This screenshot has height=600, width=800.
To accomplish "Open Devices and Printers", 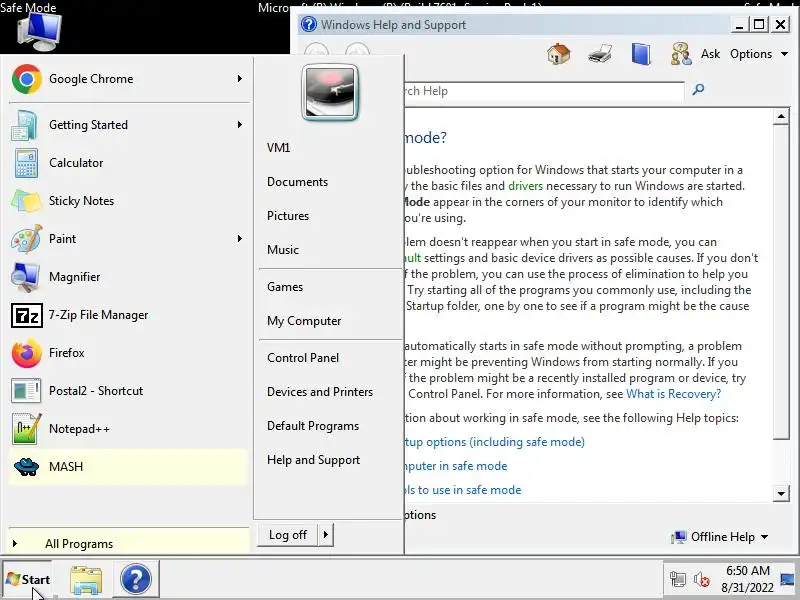I will tap(320, 392).
